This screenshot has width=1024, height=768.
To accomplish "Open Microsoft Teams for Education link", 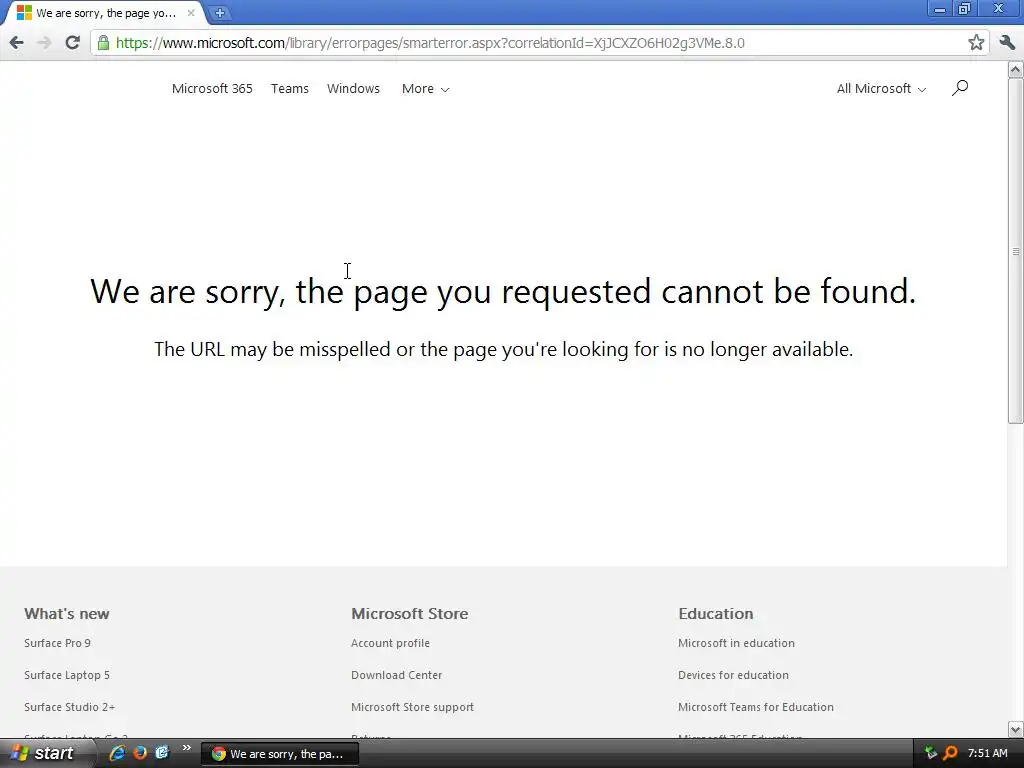I will (756, 707).
